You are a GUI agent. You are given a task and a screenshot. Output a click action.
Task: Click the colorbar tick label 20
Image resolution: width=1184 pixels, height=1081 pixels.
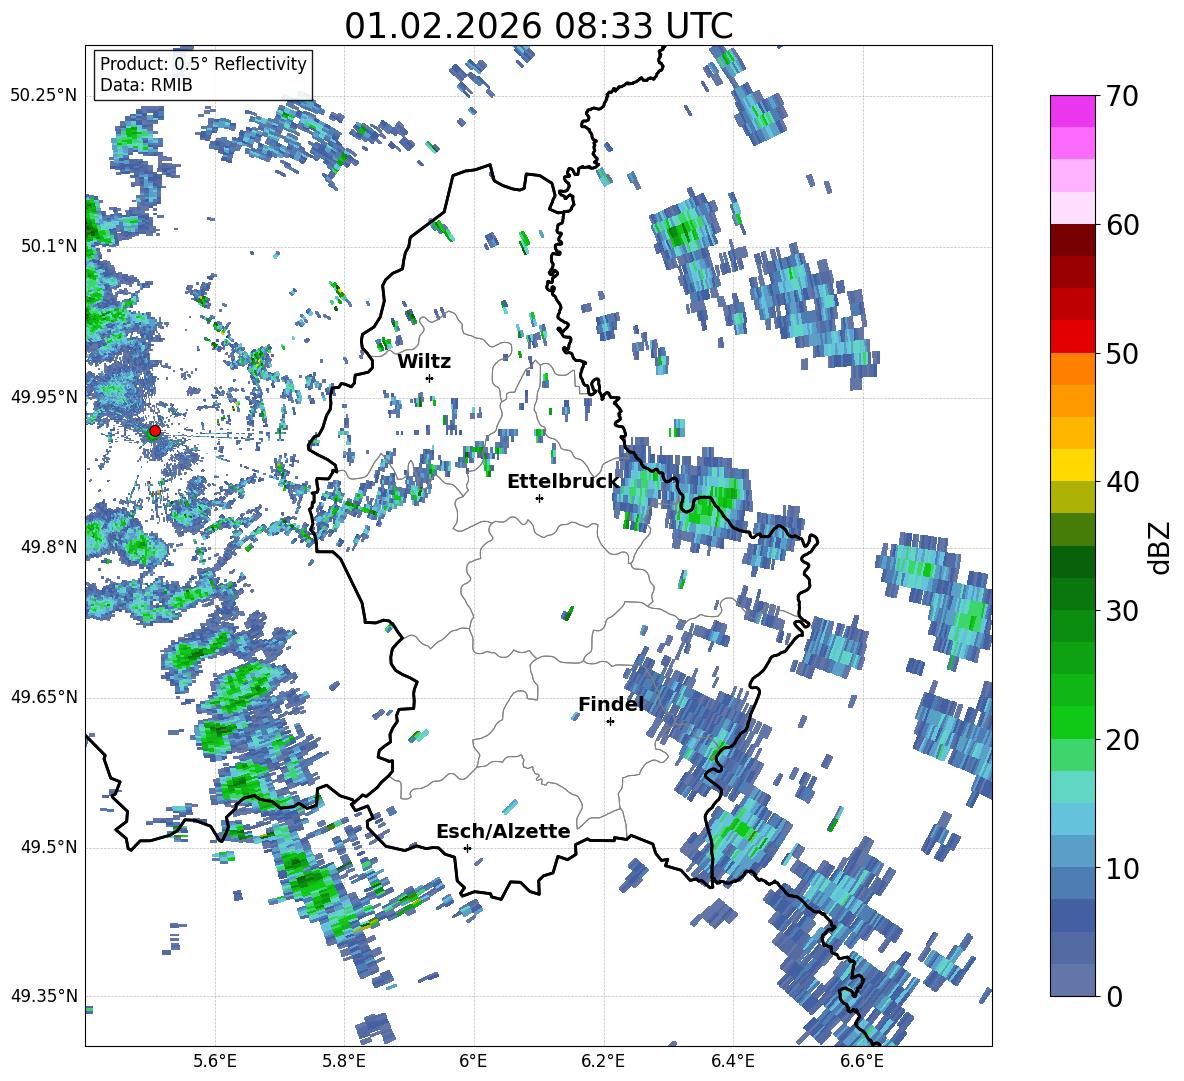pos(1121,740)
